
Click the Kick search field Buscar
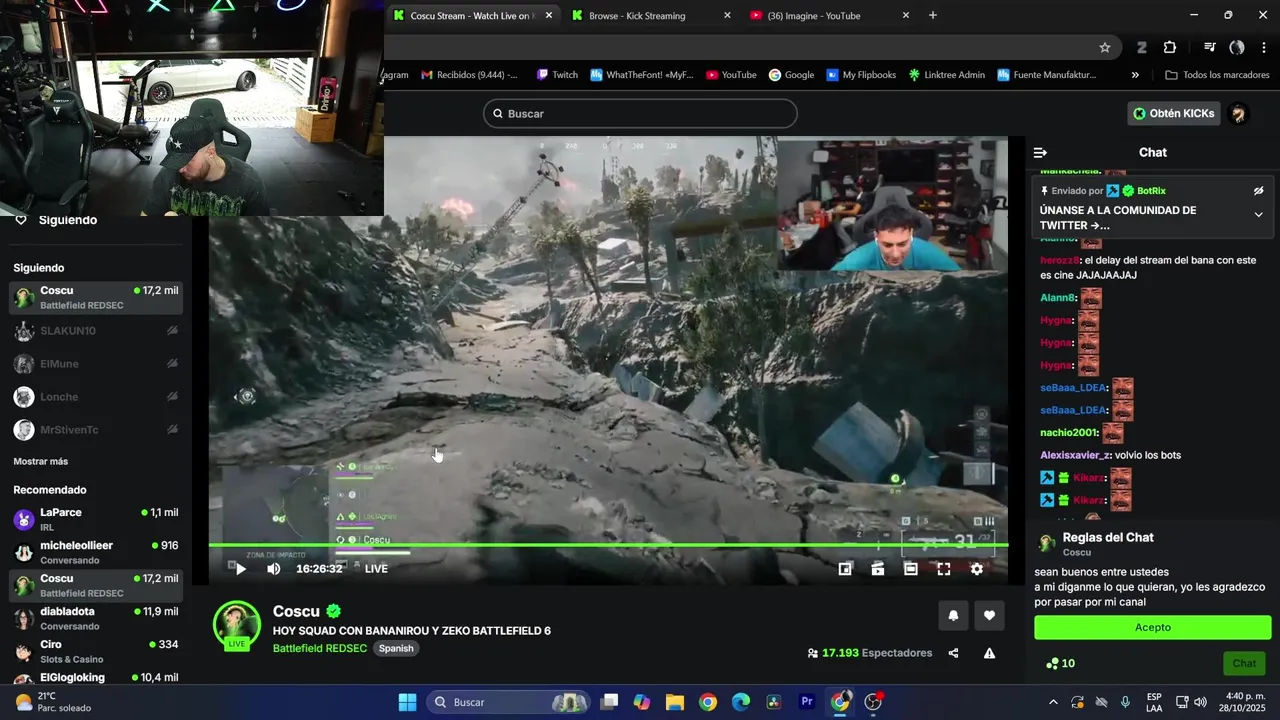coord(640,113)
